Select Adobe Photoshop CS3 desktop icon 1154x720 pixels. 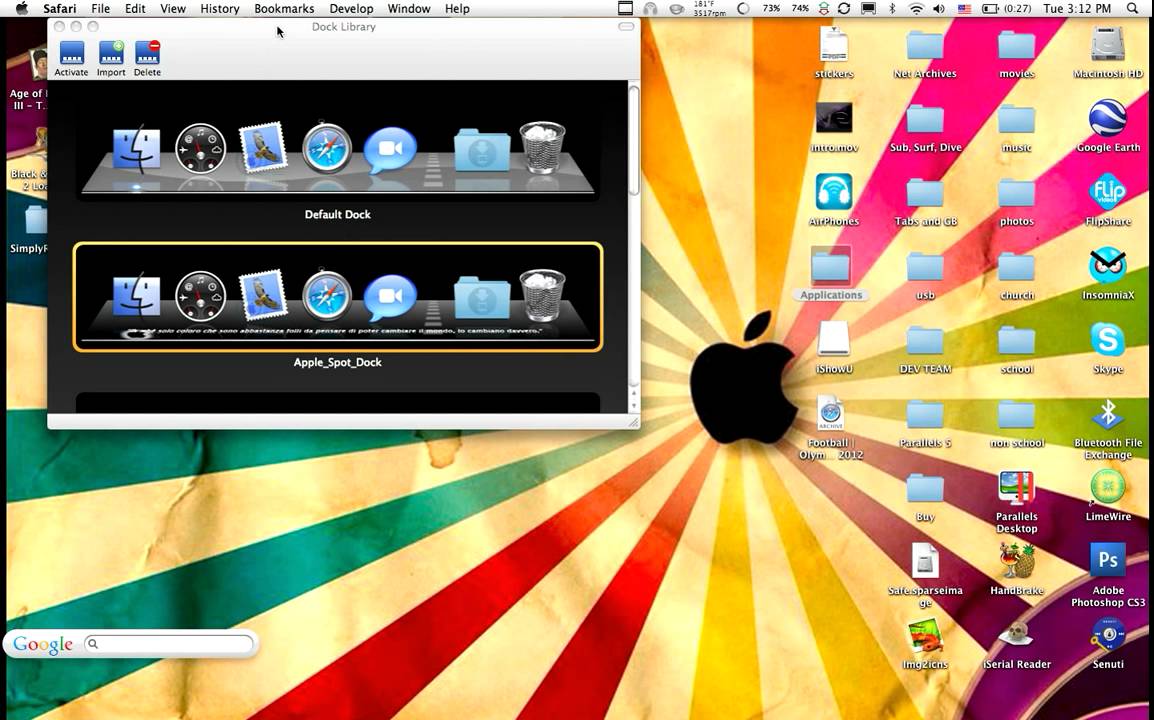(1108, 561)
